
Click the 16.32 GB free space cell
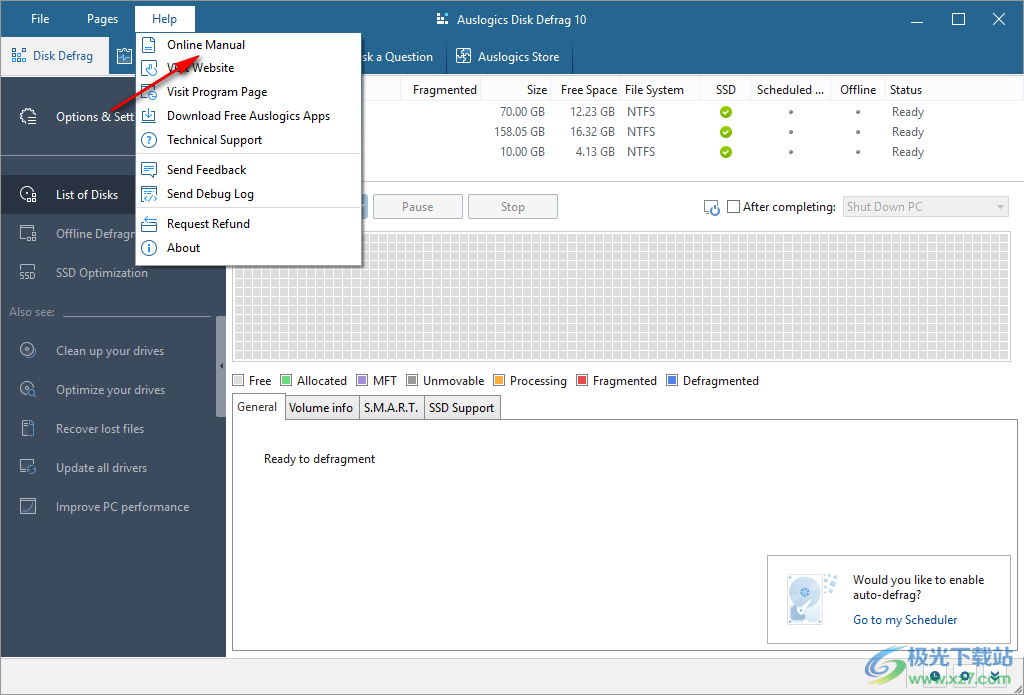coord(592,132)
